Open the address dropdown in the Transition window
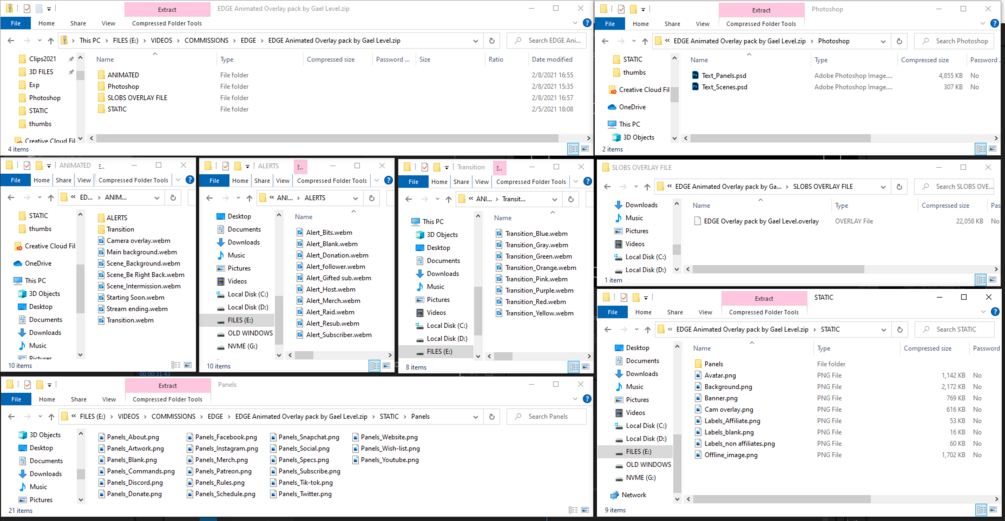 click(x=554, y=199)
